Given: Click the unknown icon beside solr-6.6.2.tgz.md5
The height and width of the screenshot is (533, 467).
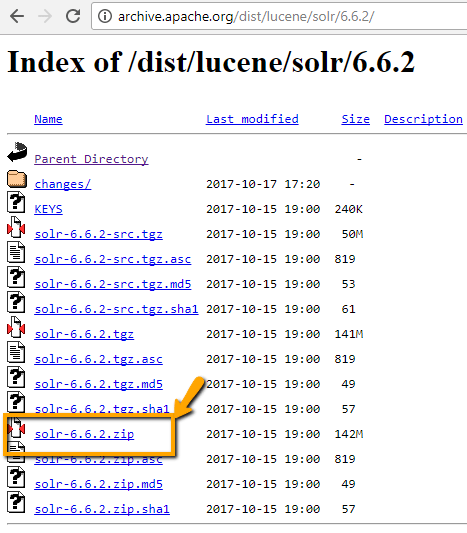Looking at the screenshot, I should [x=16, y=377].
